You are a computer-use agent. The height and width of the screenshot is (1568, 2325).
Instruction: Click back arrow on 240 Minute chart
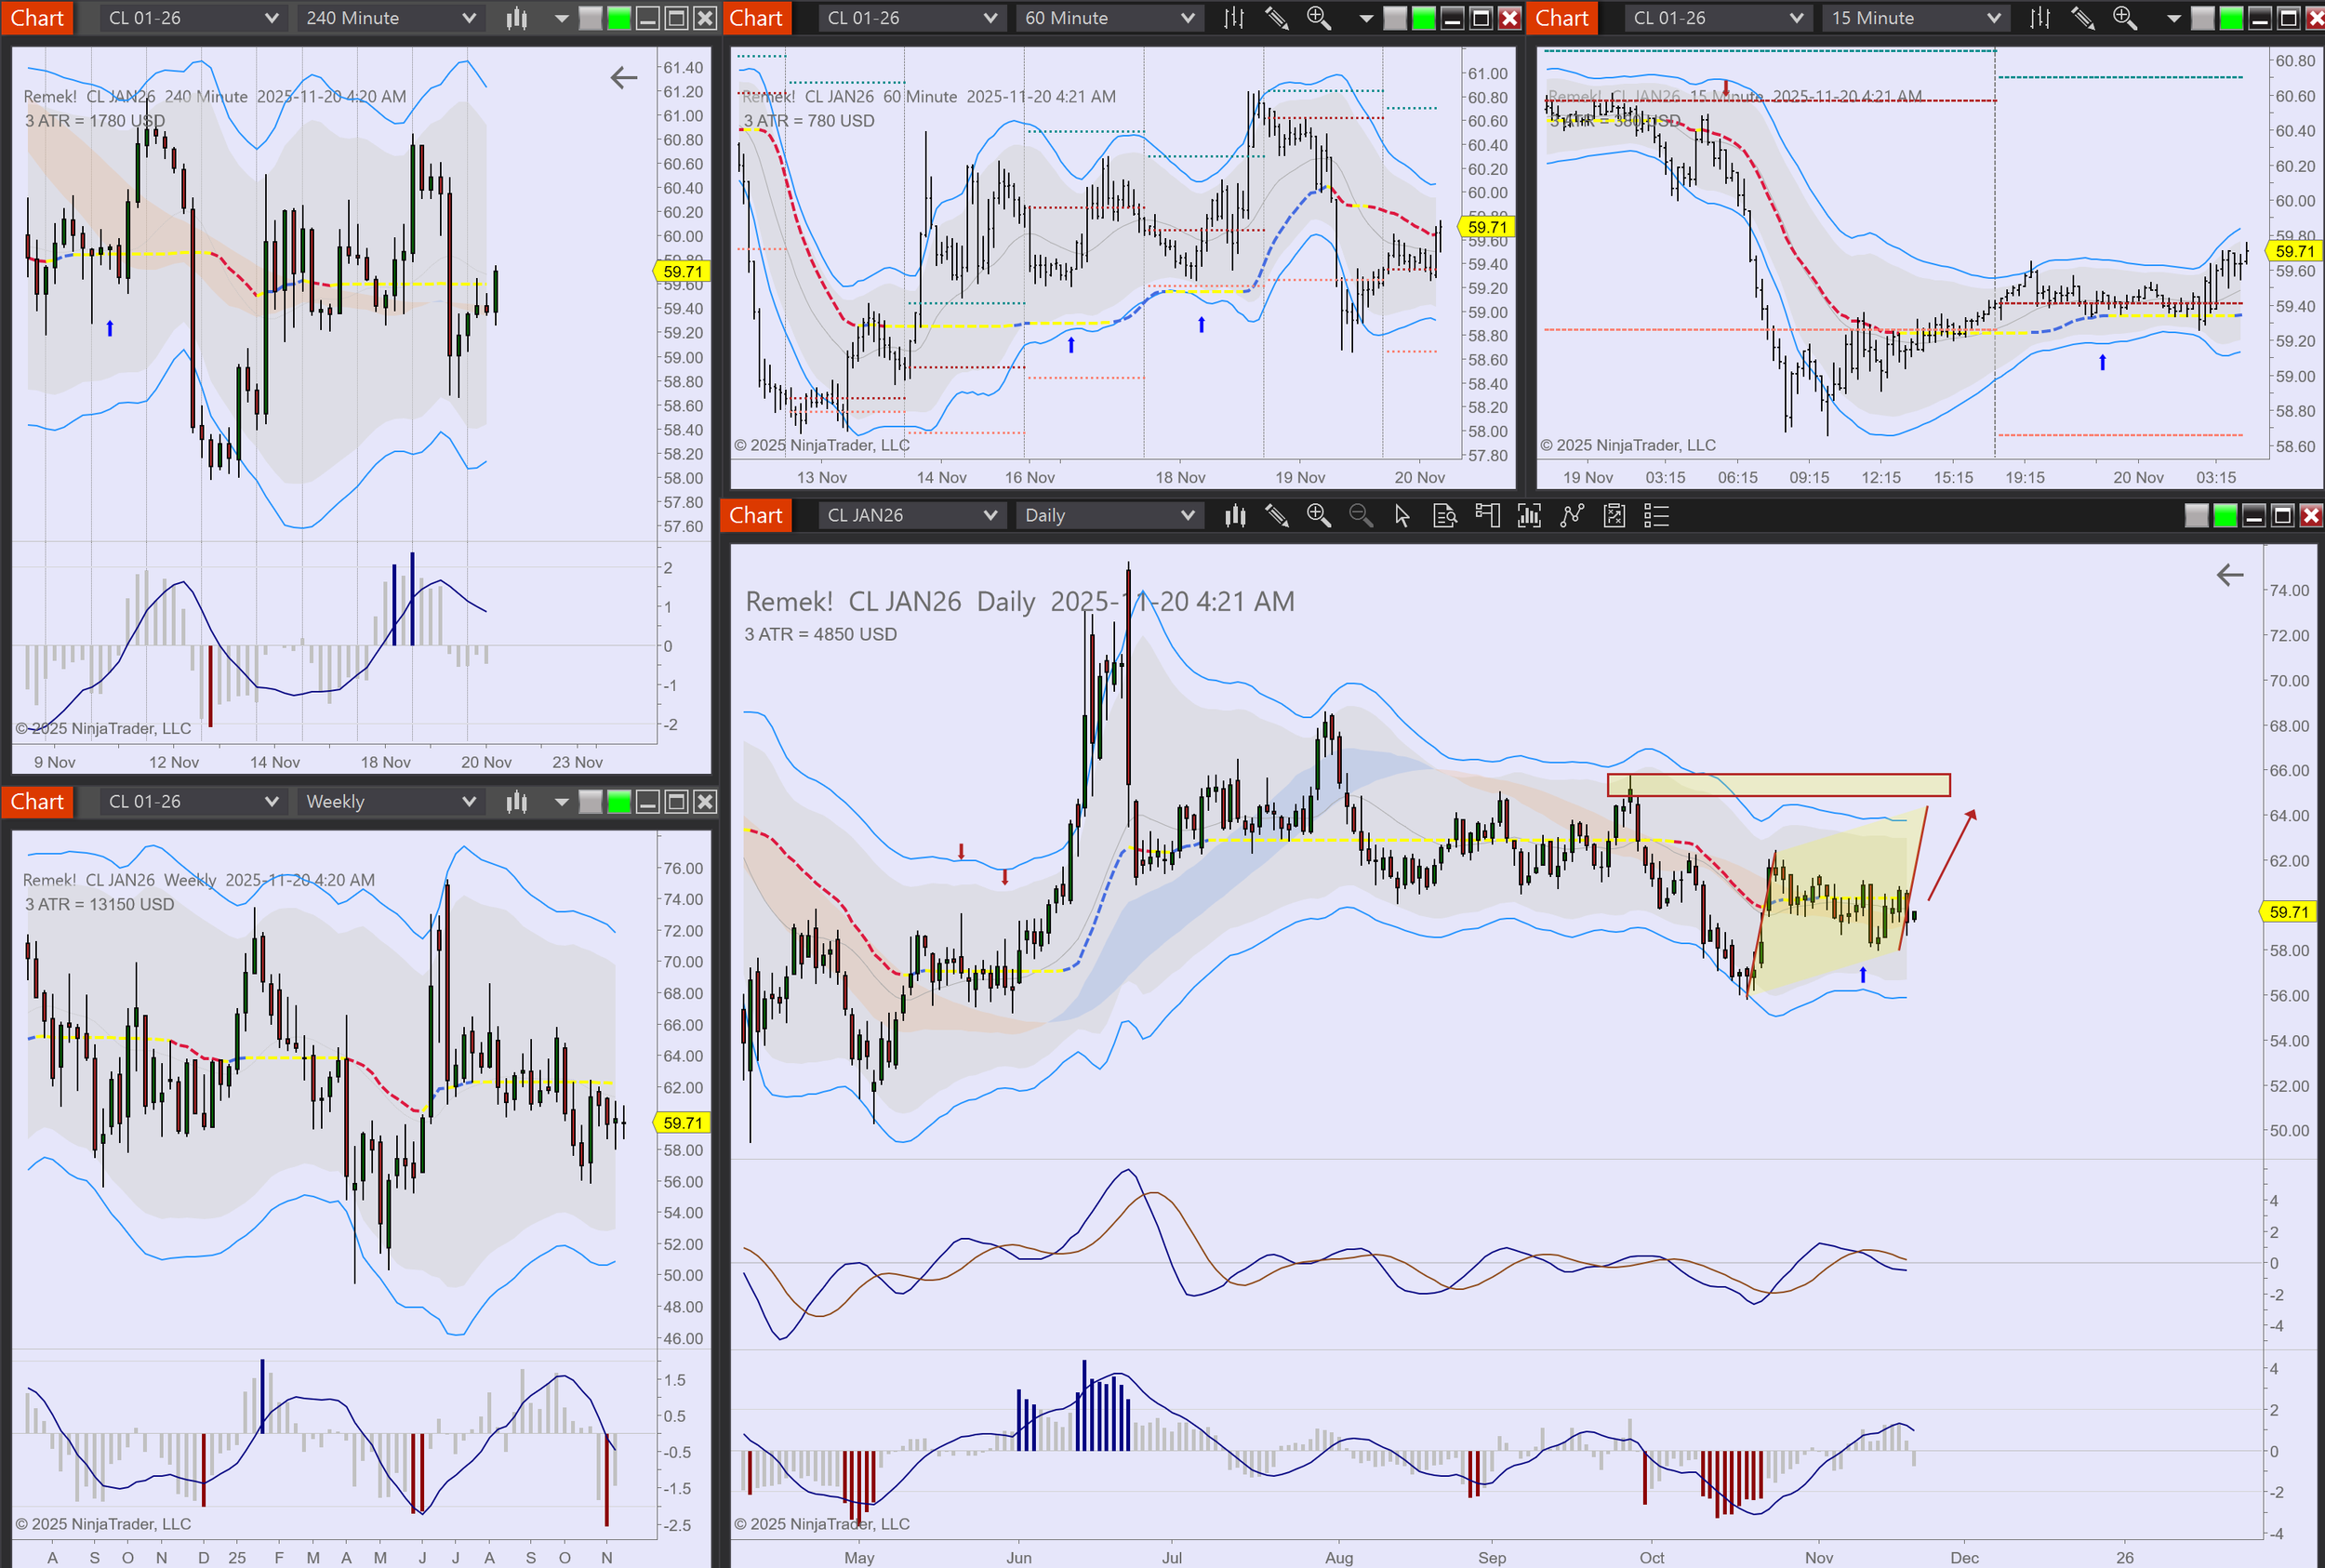pyautogui.click(x=623, y=77)
